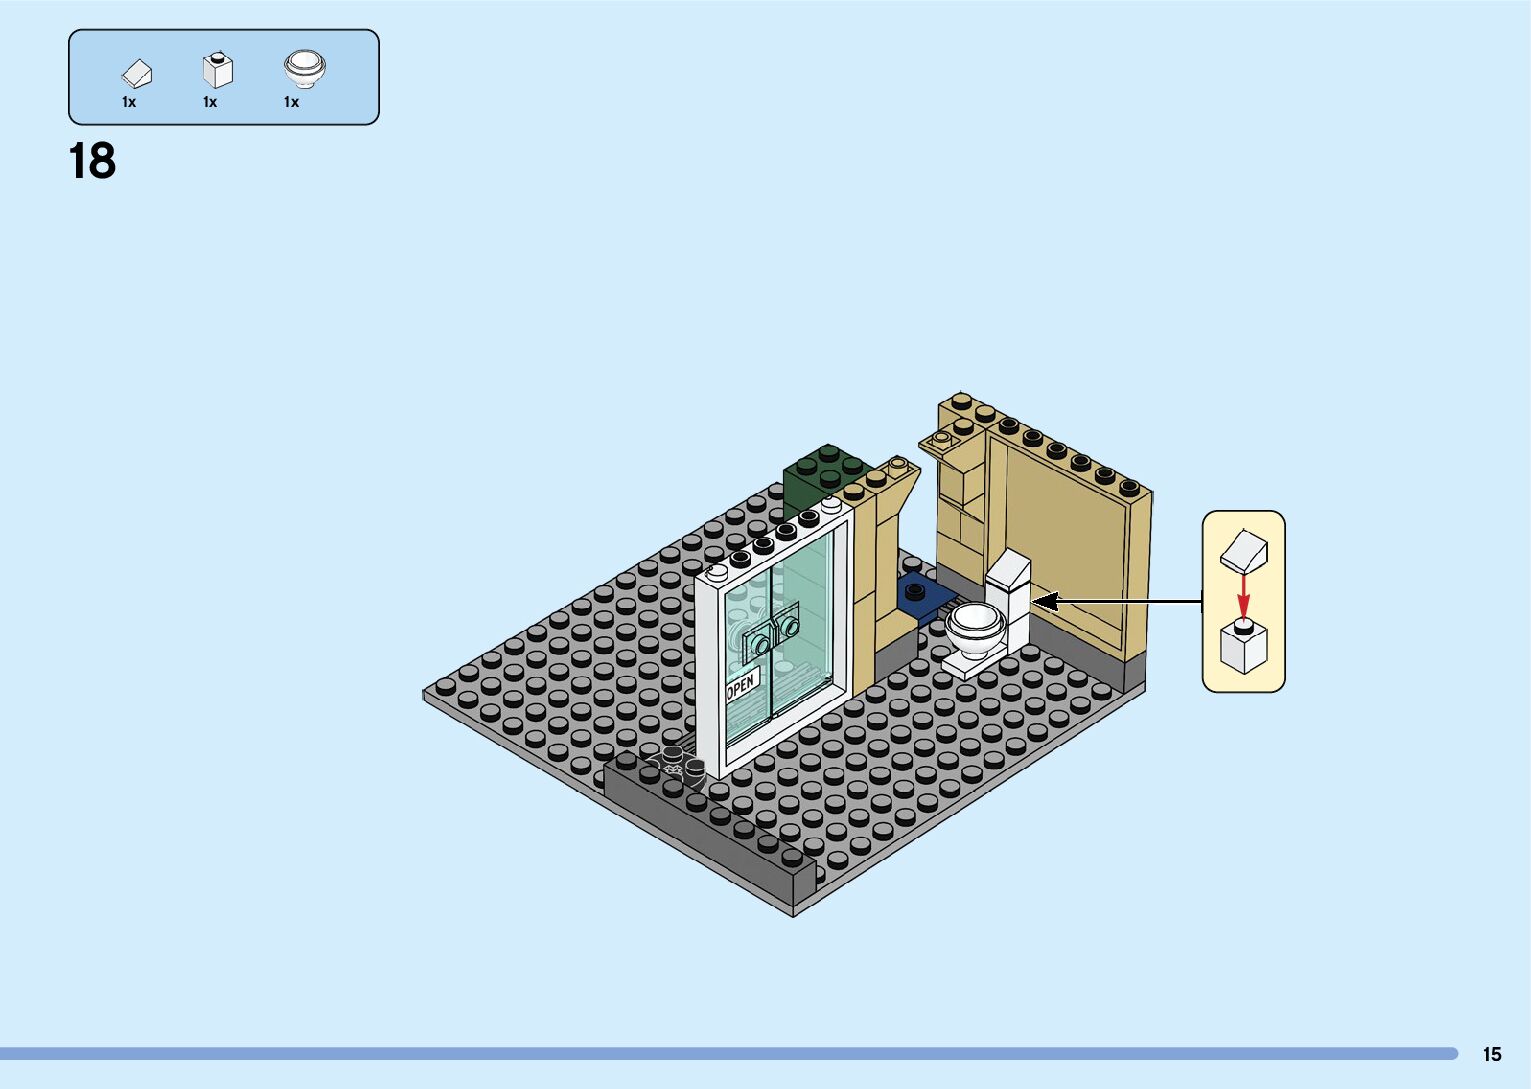Click the white slope piece in parts list
1531x1089 pixels.
point(136,73)
